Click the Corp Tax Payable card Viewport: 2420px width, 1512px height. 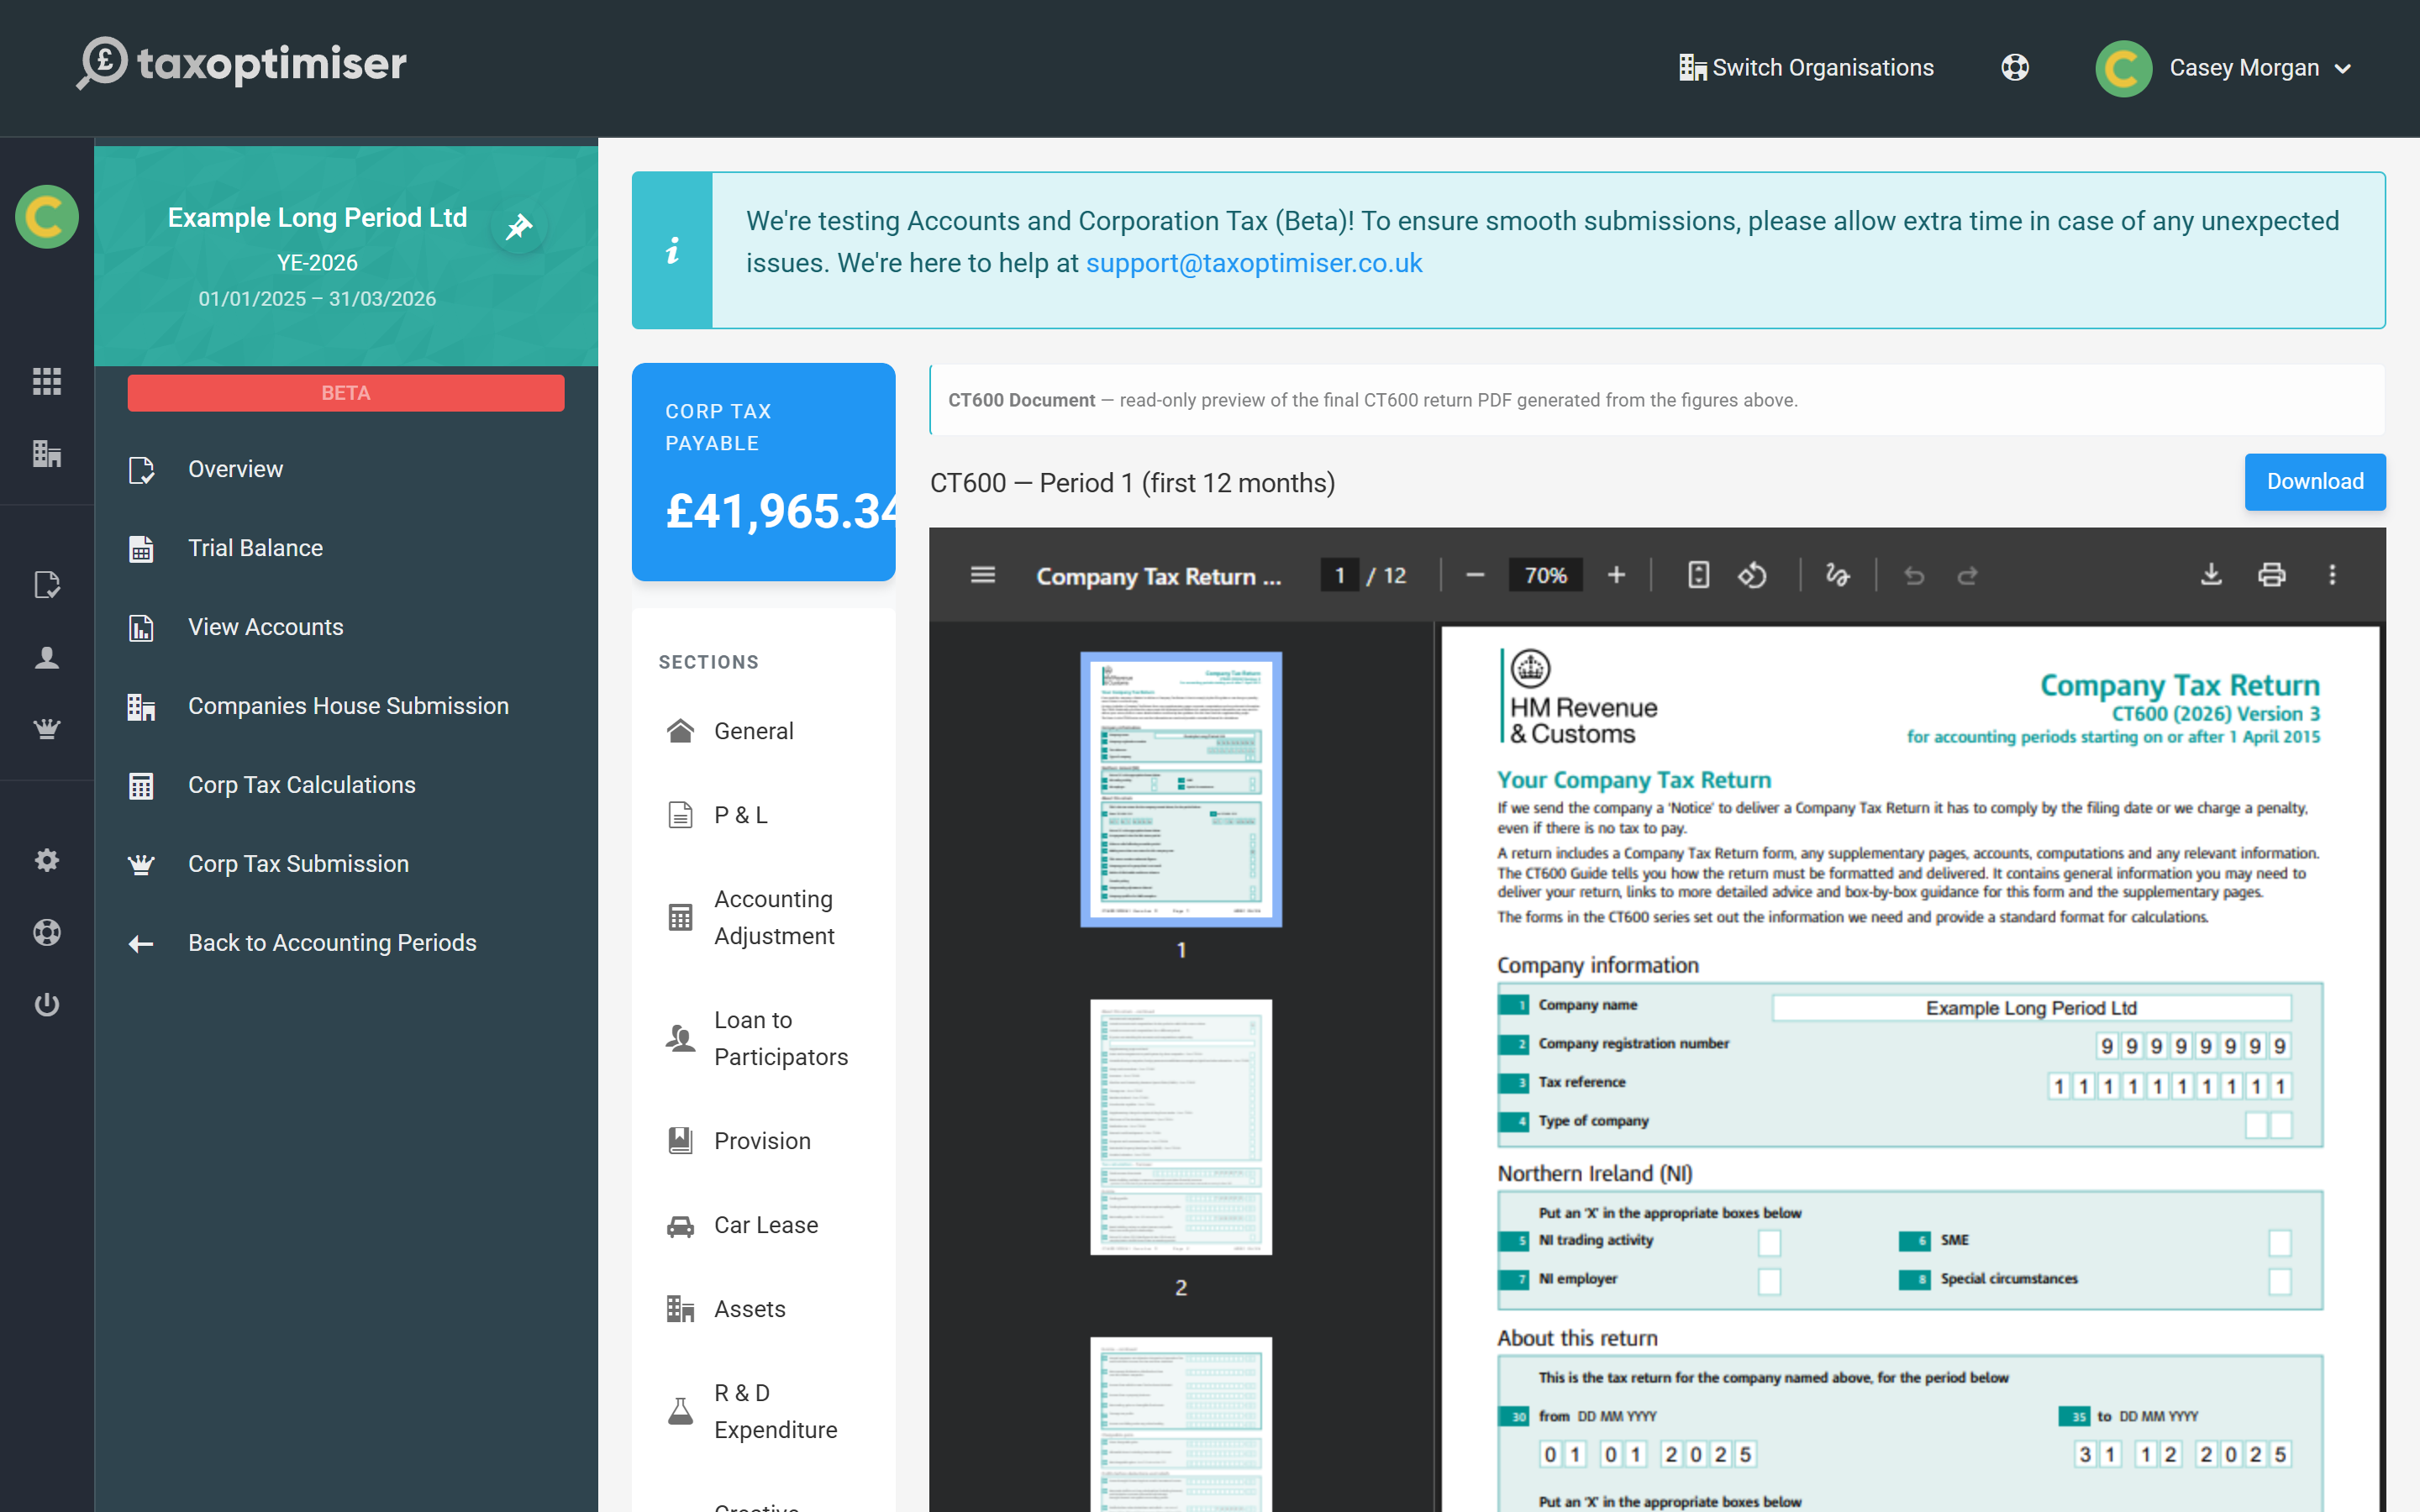764,472
